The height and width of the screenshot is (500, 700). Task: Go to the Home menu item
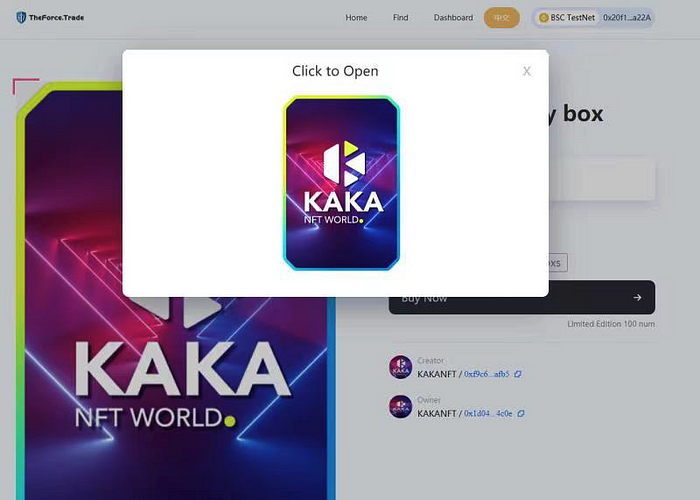click(356, 17)
